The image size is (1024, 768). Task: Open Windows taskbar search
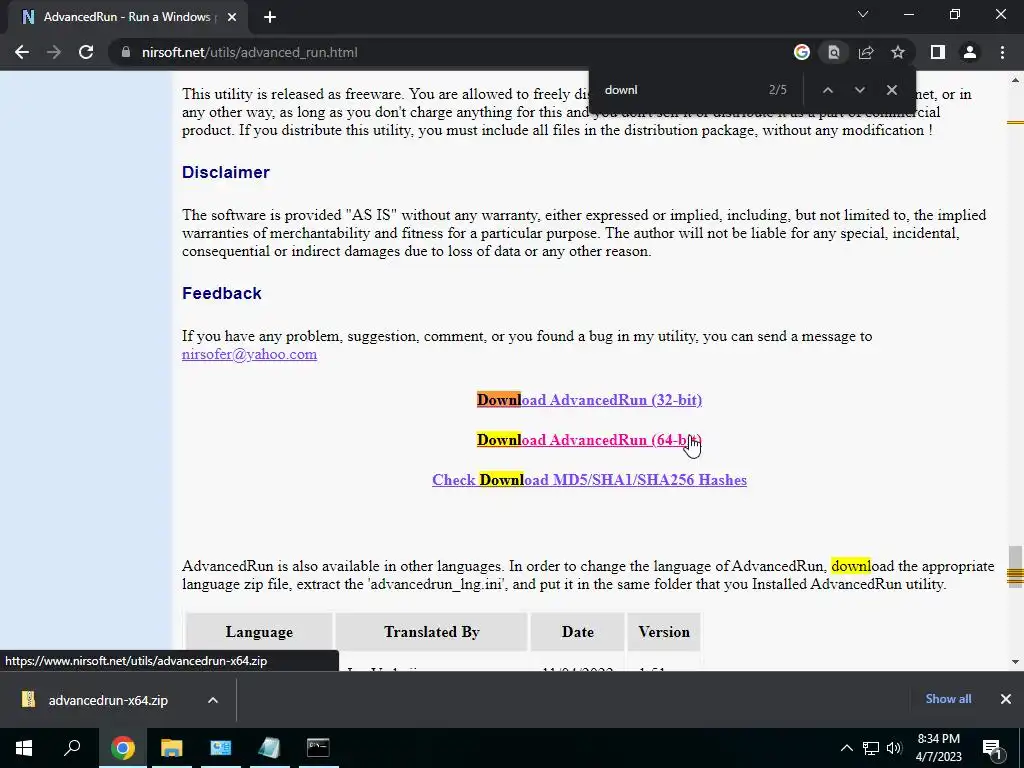point(72,748)
